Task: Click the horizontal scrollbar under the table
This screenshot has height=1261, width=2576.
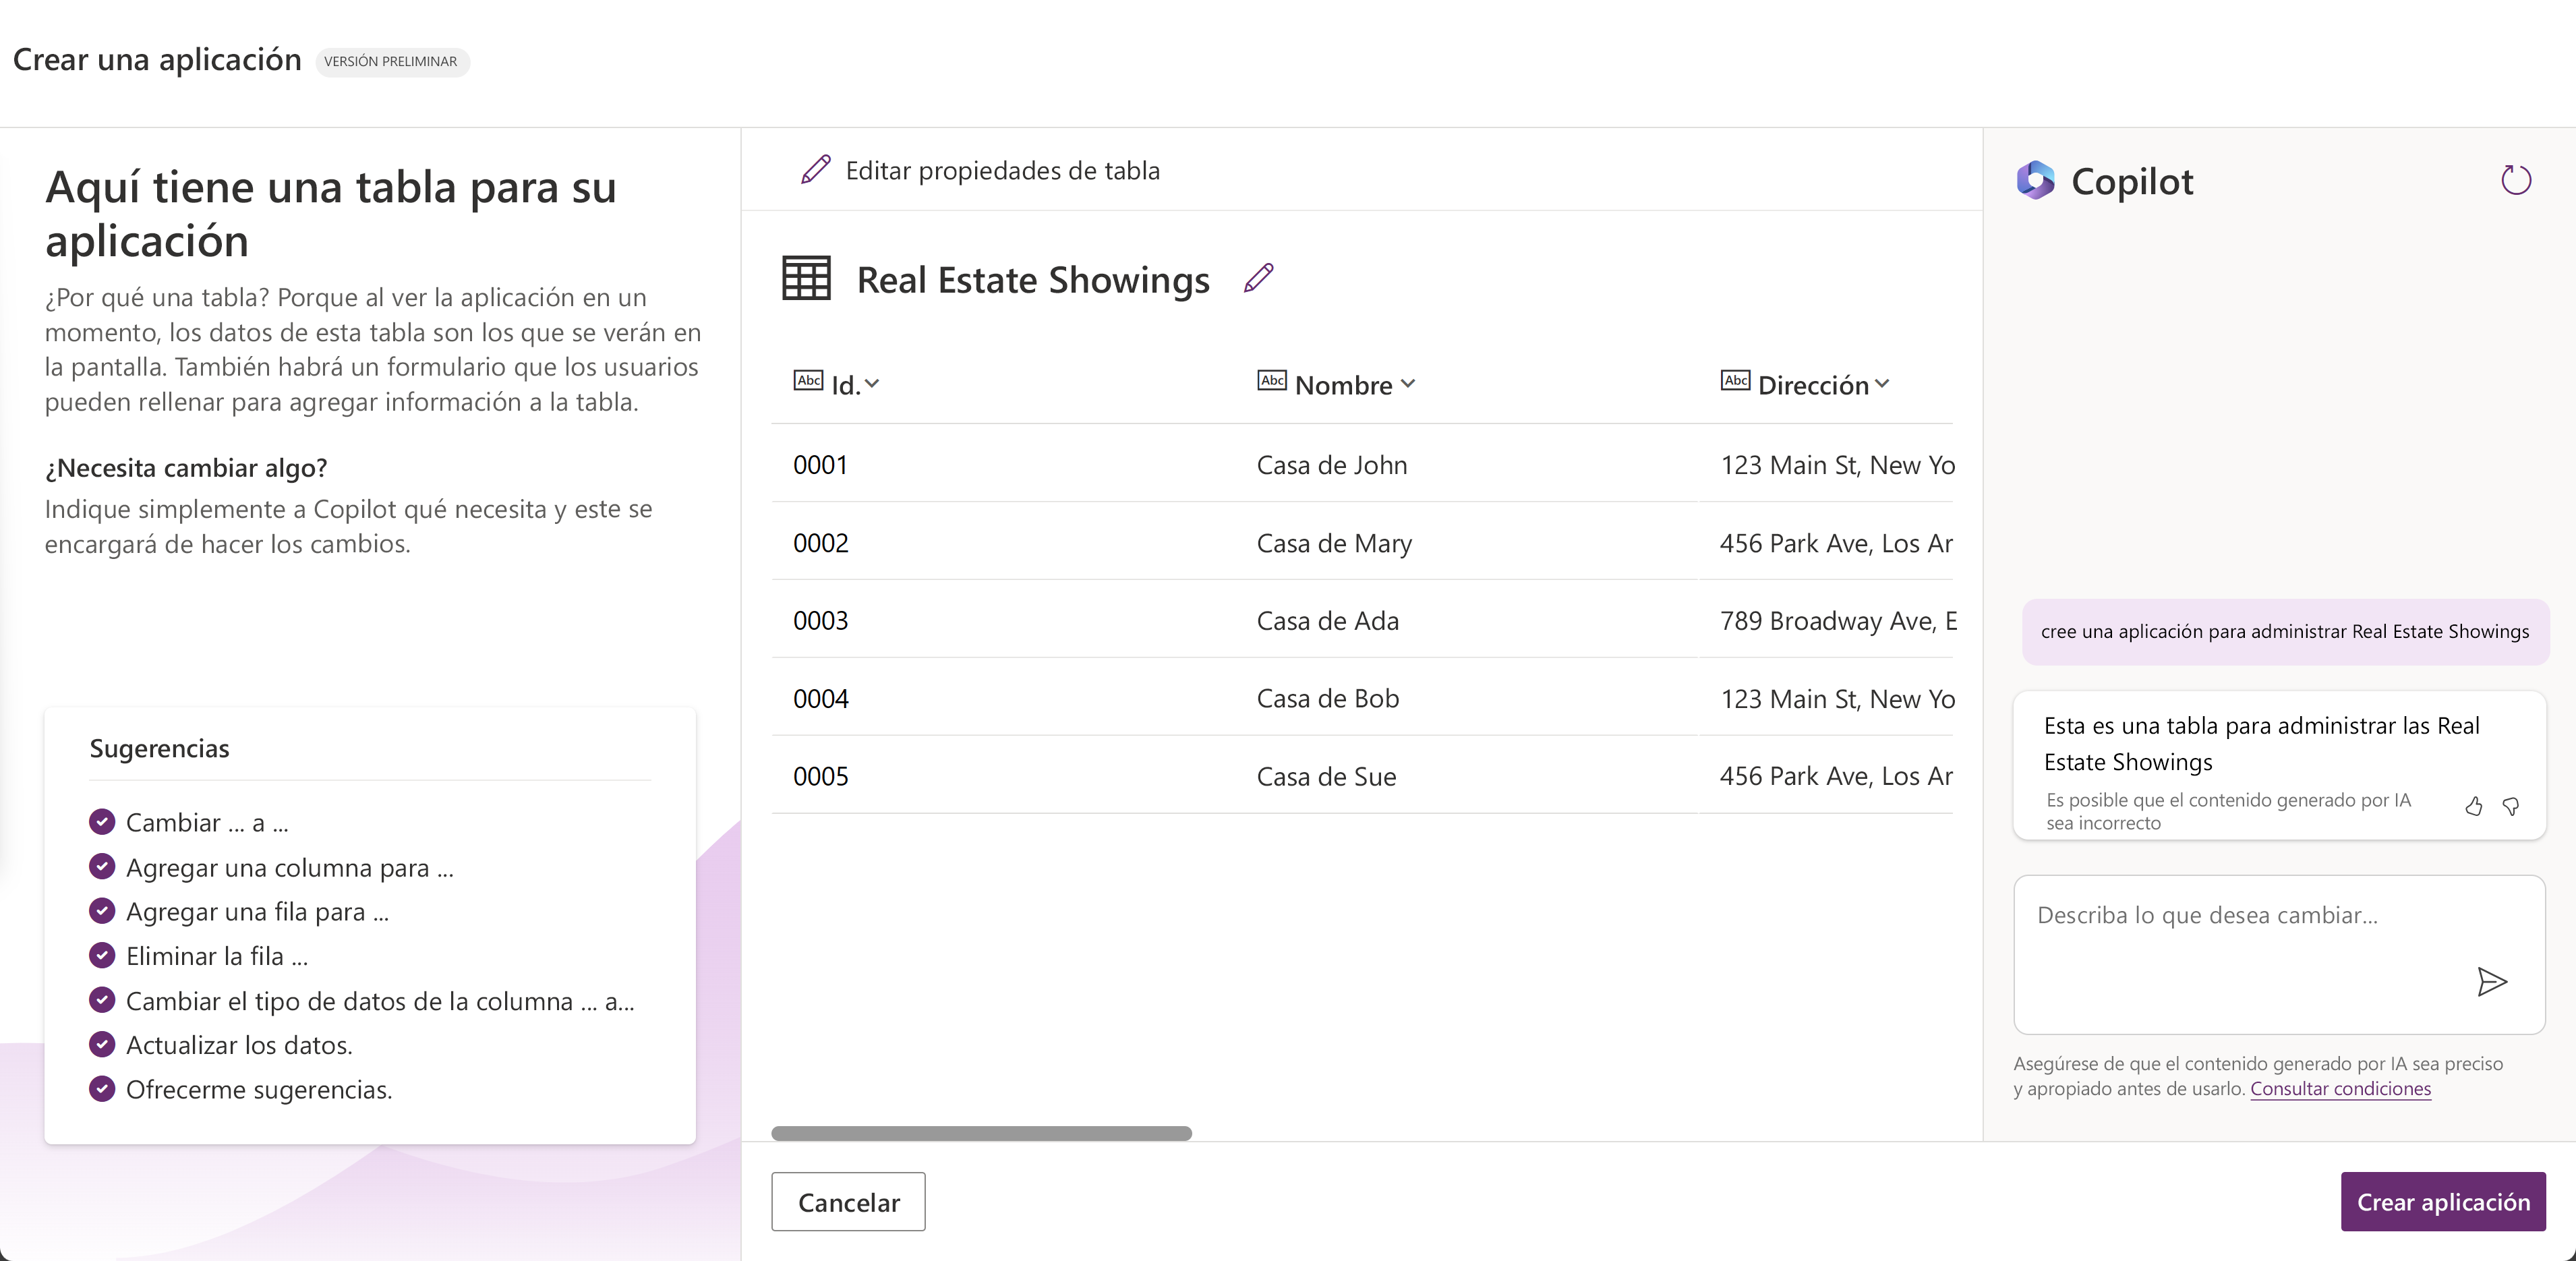Action: (x=981, y=1133)
